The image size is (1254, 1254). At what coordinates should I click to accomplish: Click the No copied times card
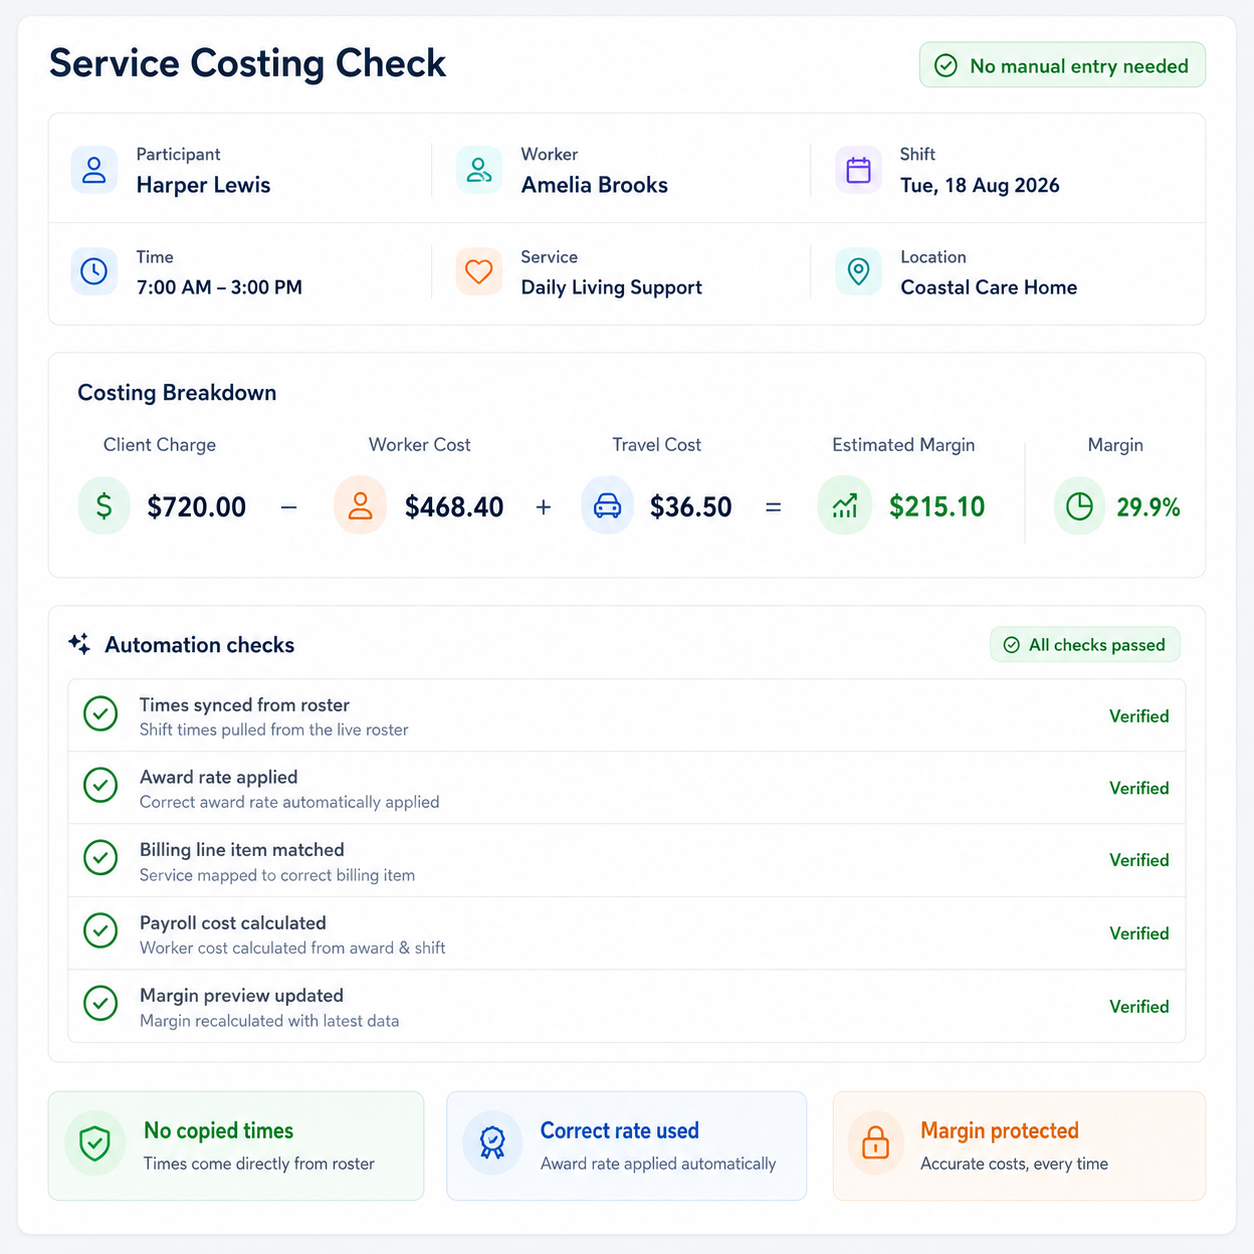coord(236,1146)
